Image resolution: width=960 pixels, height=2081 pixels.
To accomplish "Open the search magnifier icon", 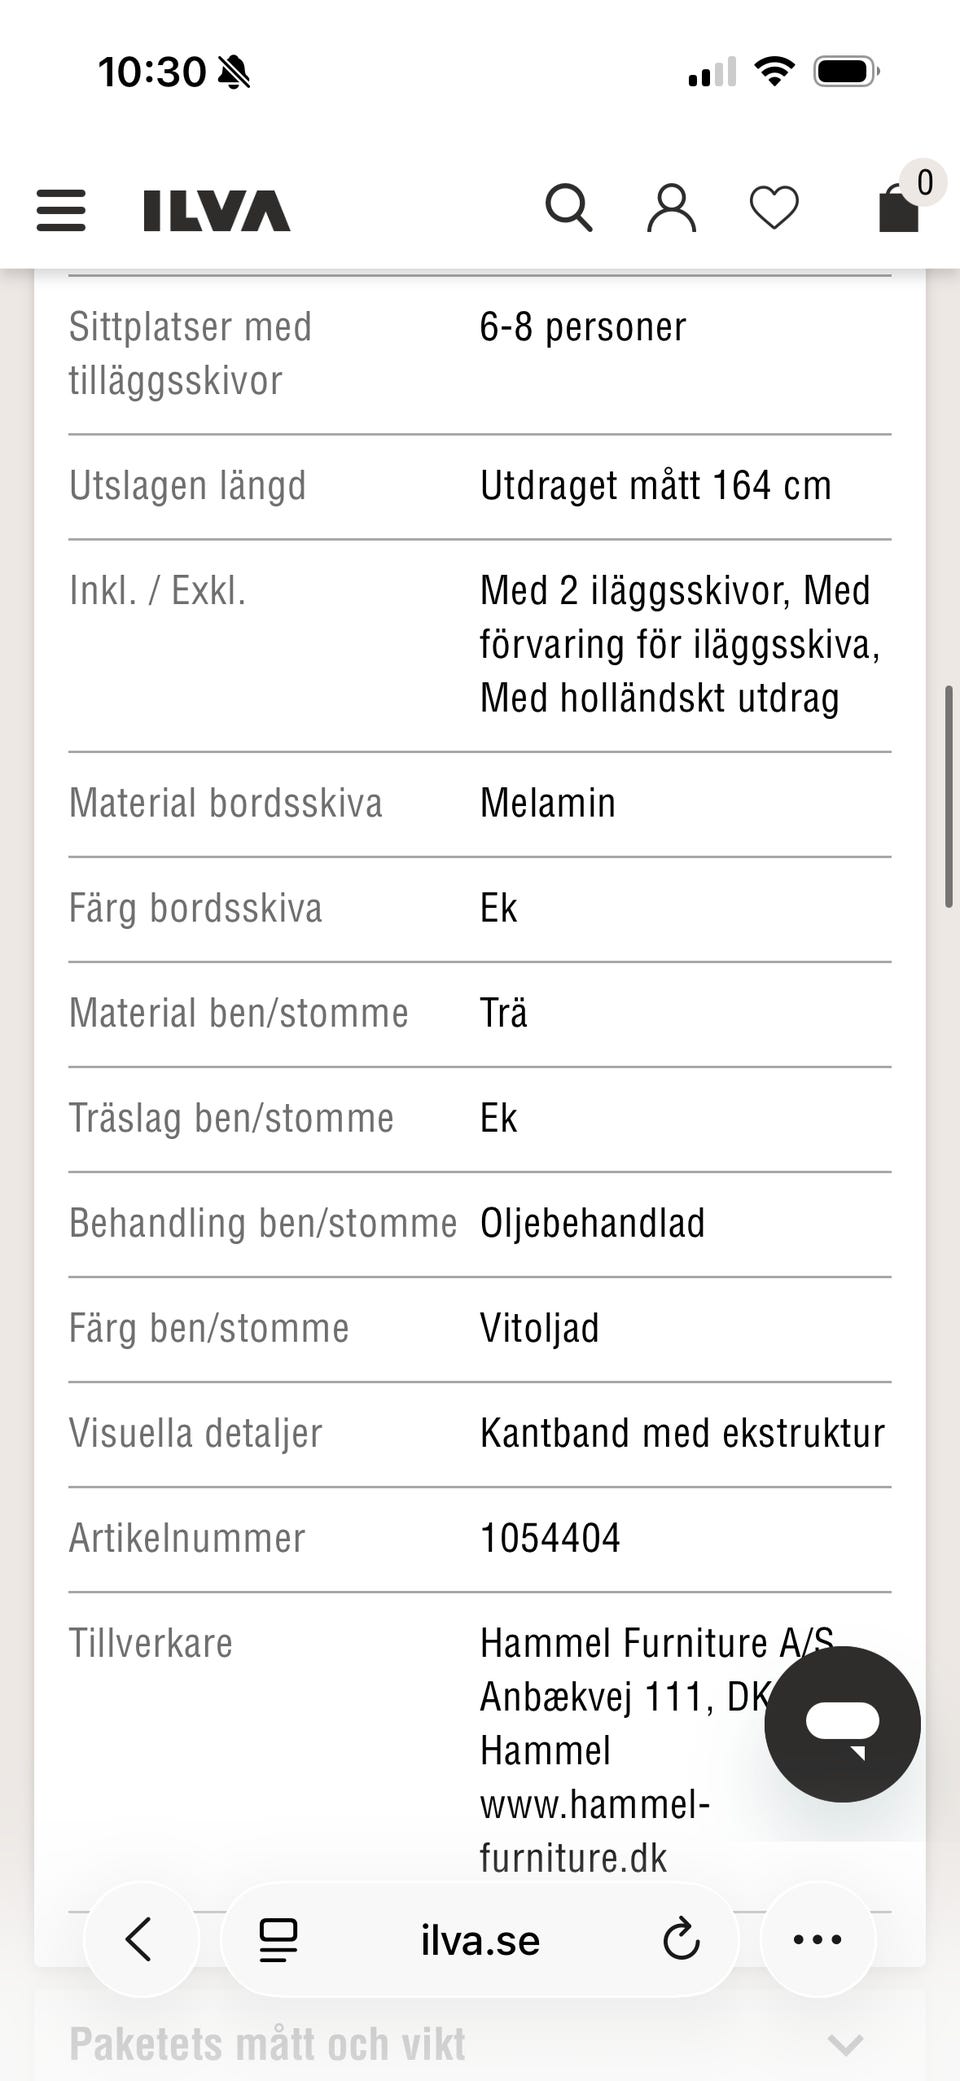I will point(568,208).
